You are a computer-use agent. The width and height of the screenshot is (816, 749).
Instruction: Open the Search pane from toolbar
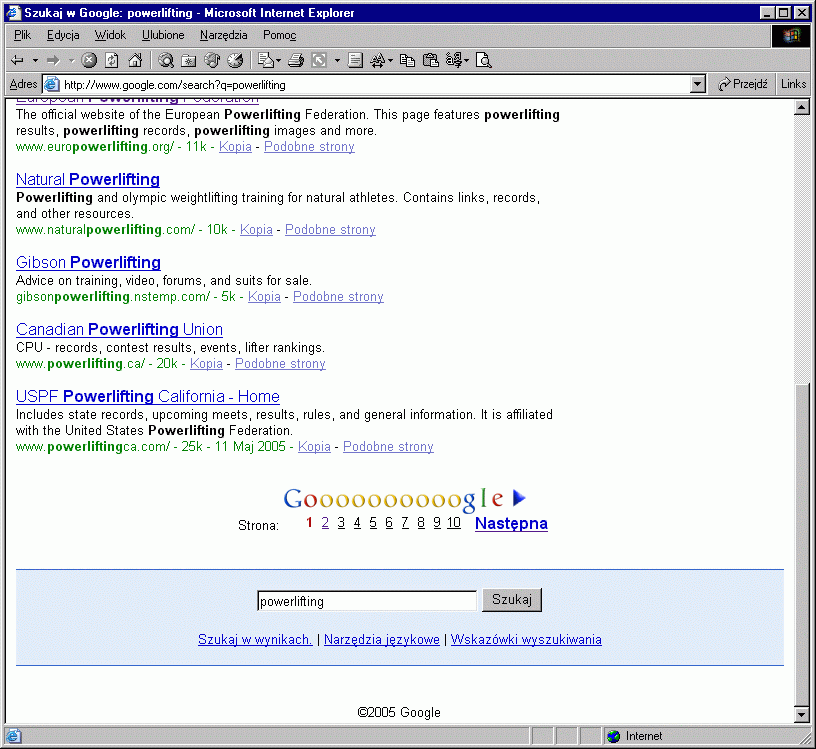[166, 60]
